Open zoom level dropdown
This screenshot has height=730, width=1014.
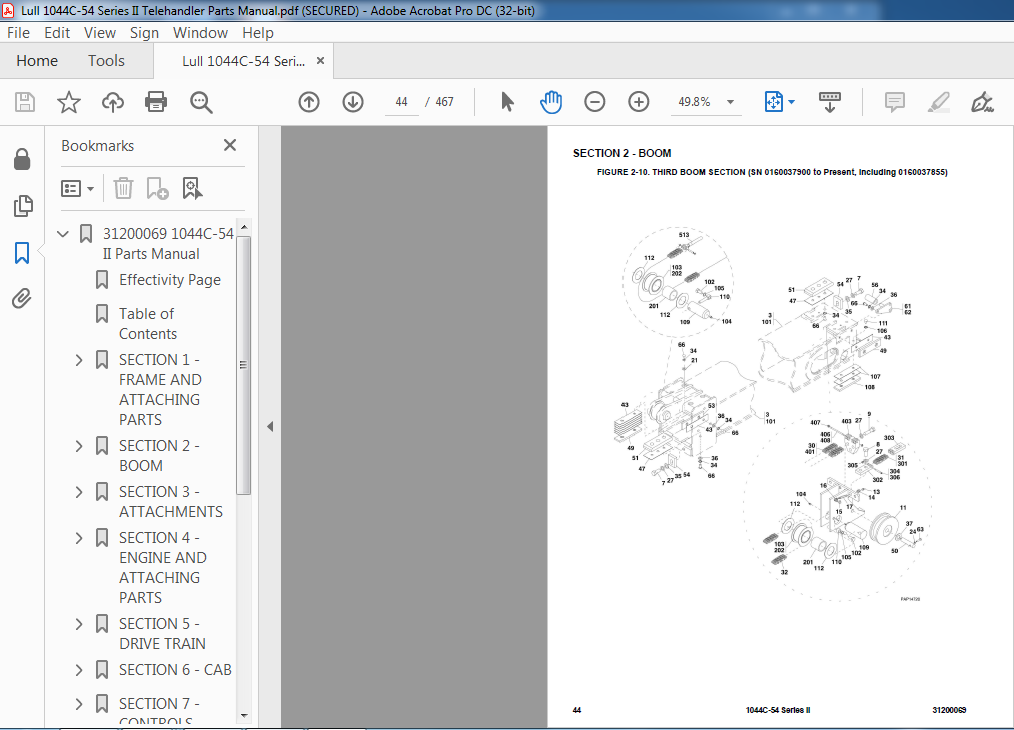[730, 102]
